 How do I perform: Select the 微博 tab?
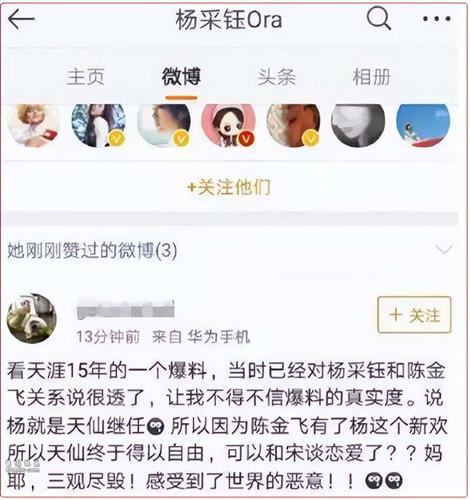[x=181, y=77]
